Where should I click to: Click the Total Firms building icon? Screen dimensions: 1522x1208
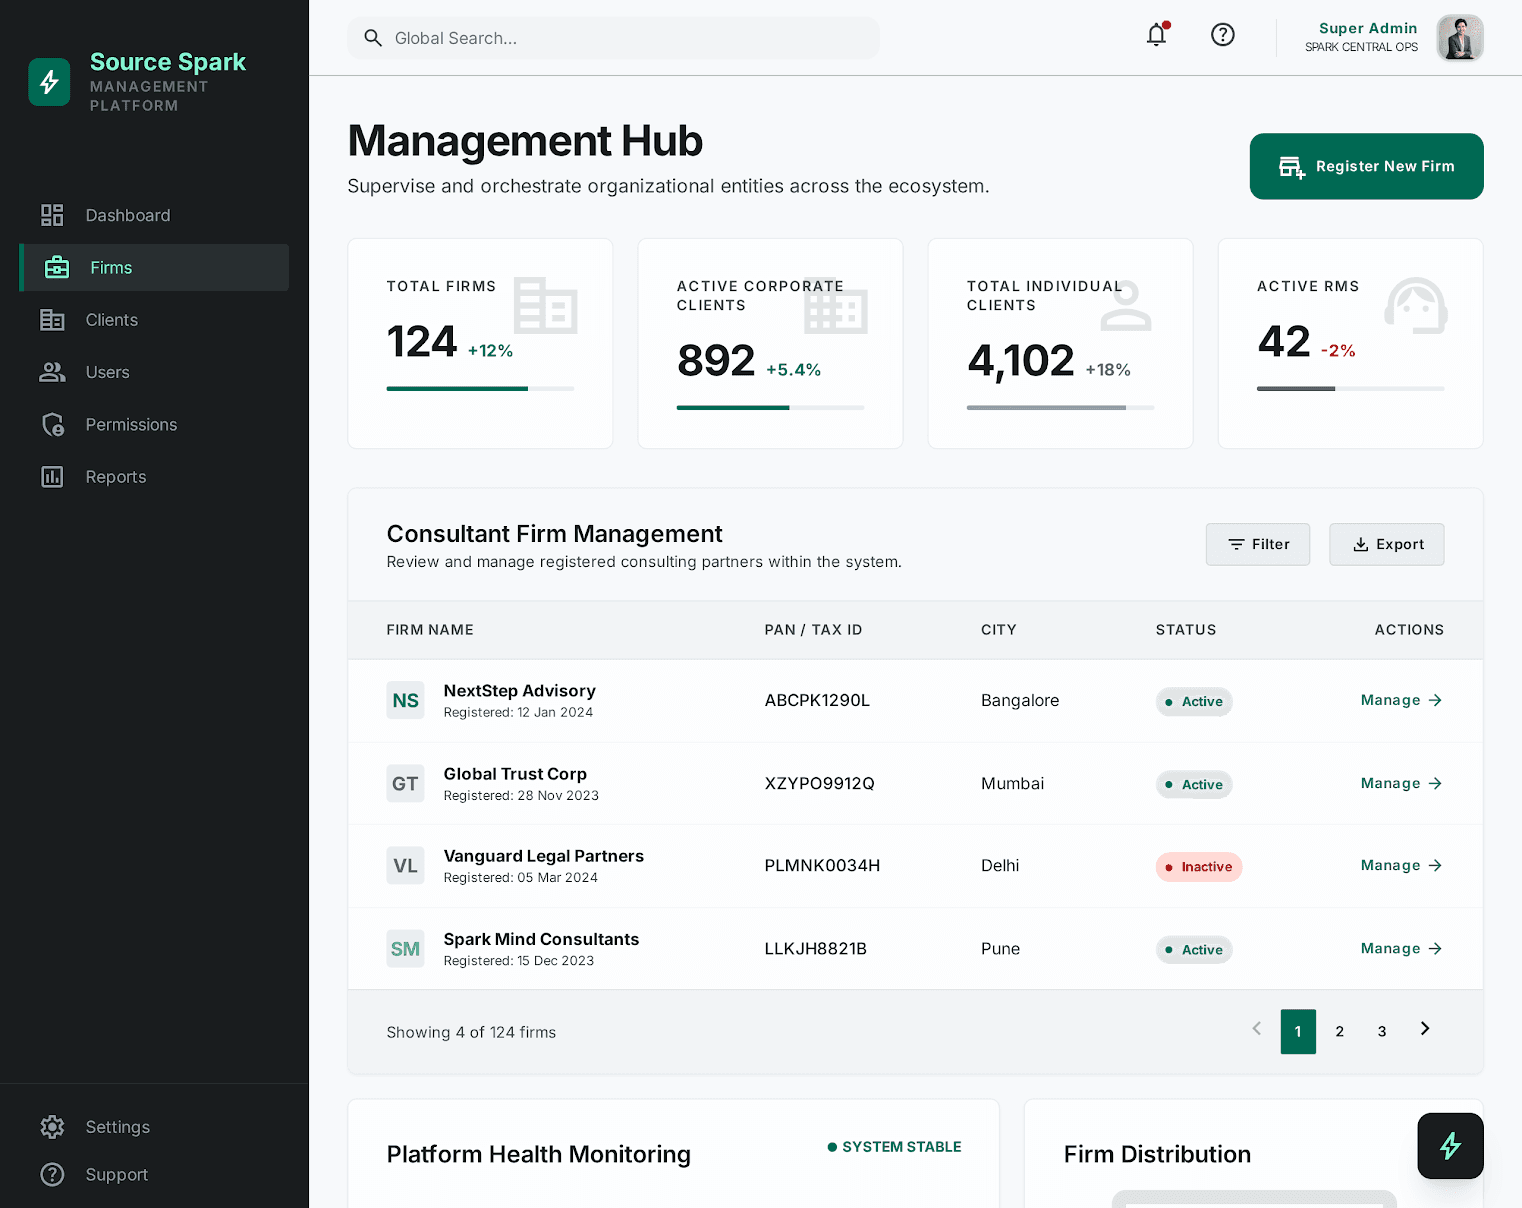click(546, 305)
